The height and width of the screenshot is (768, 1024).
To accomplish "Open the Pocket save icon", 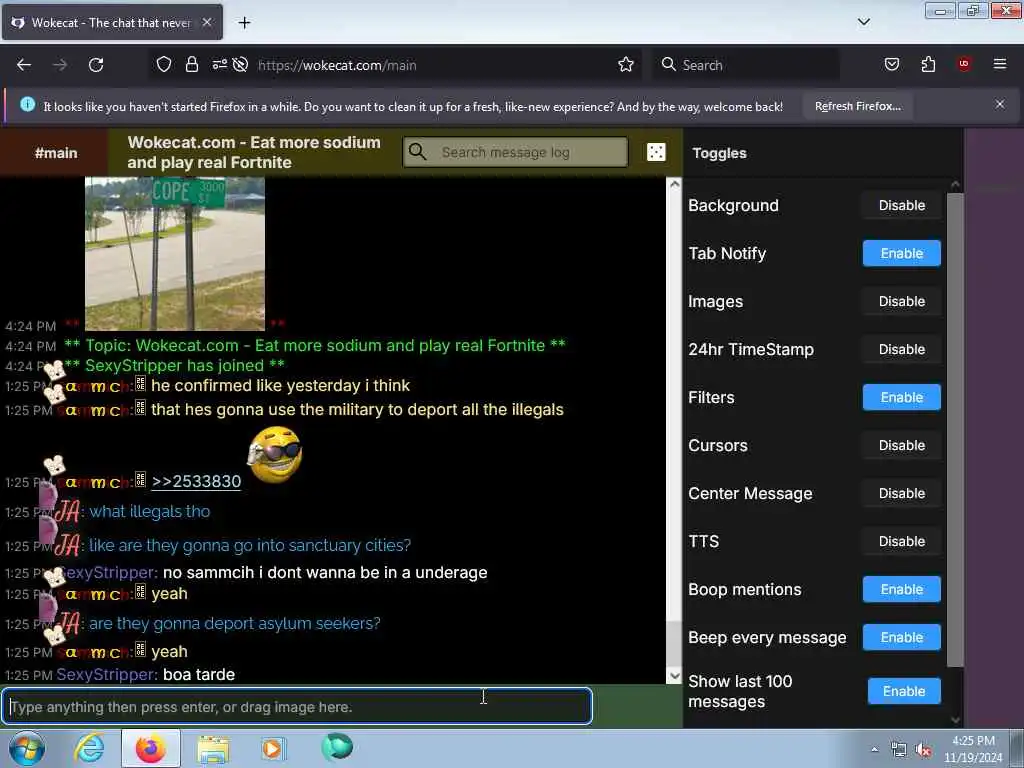I will [x=891, y=64].
